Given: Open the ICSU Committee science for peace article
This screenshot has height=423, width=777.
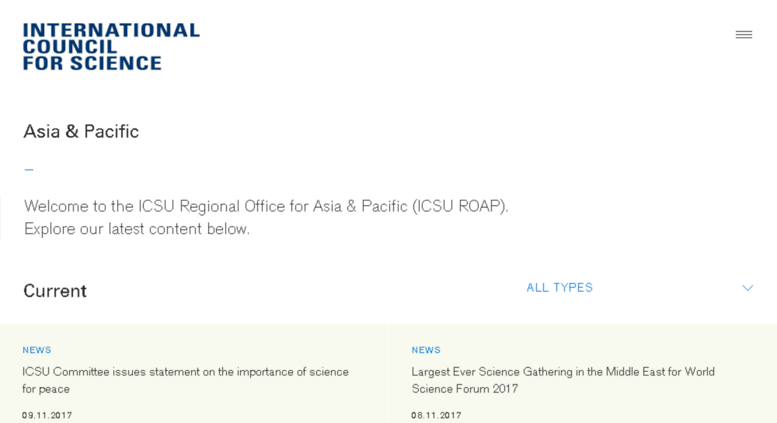Looking at the screenshot, I should (x=185, y=380).
